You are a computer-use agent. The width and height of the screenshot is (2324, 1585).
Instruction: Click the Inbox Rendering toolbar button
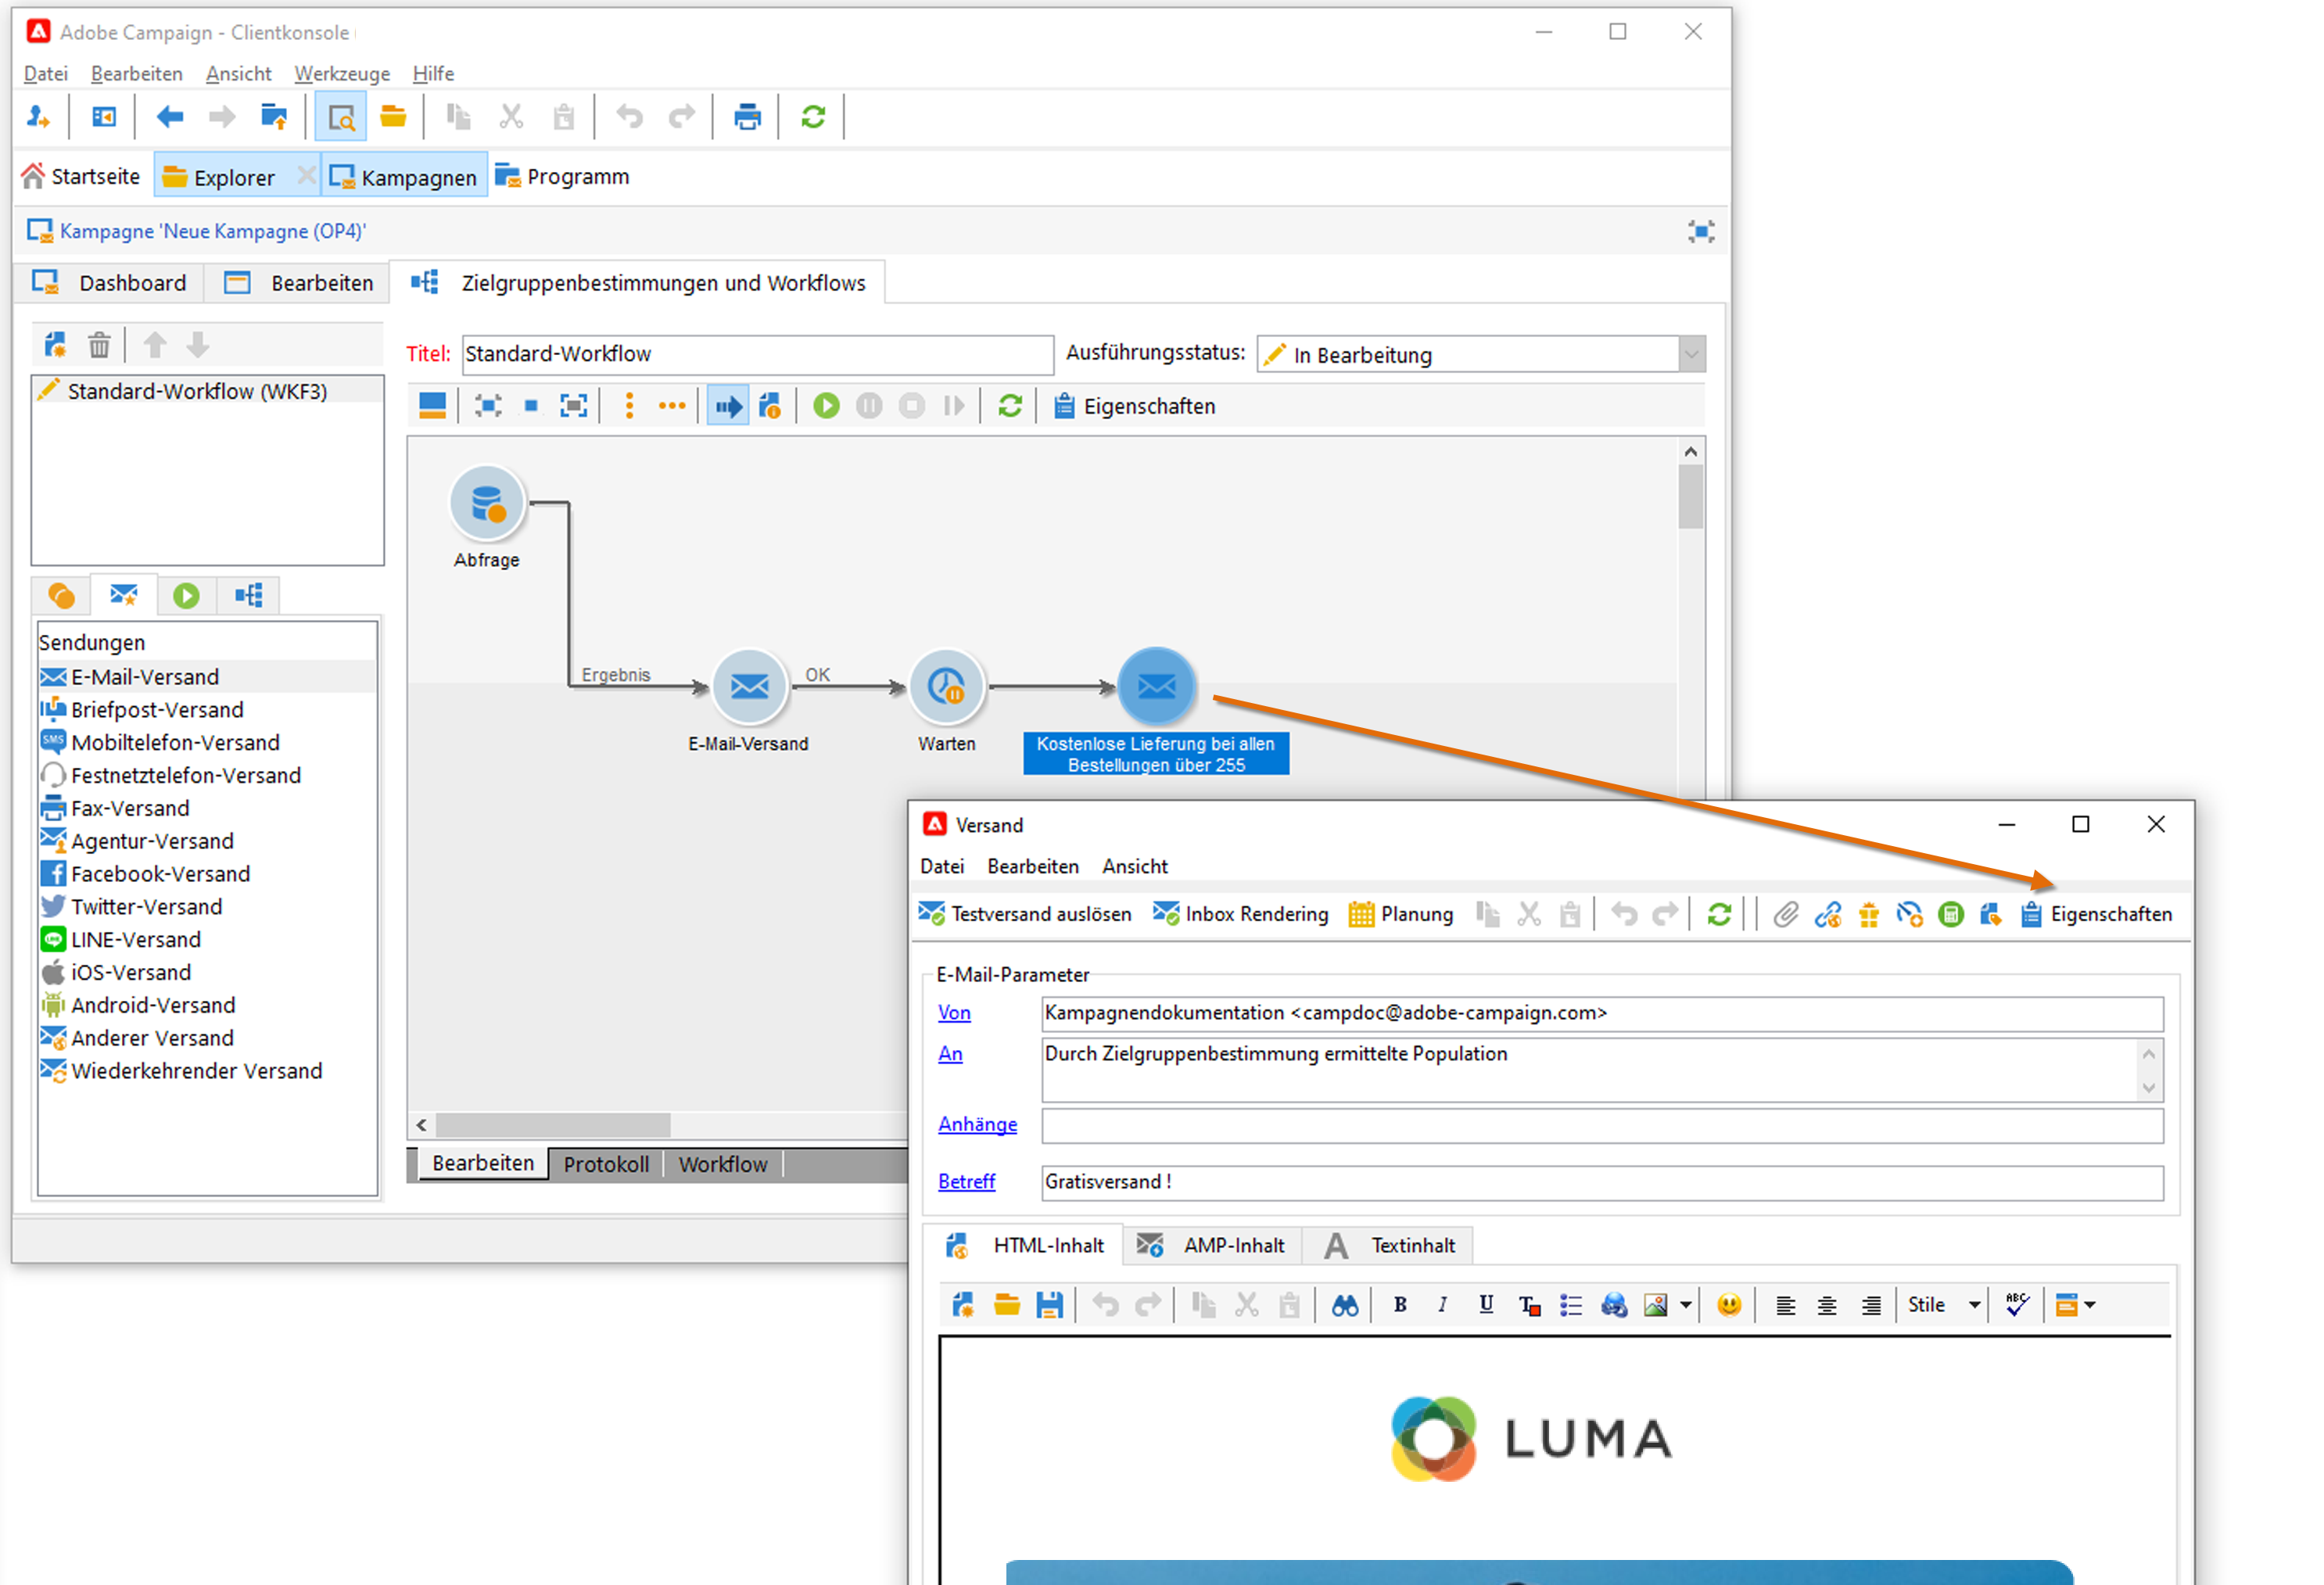pos(1241,914)
